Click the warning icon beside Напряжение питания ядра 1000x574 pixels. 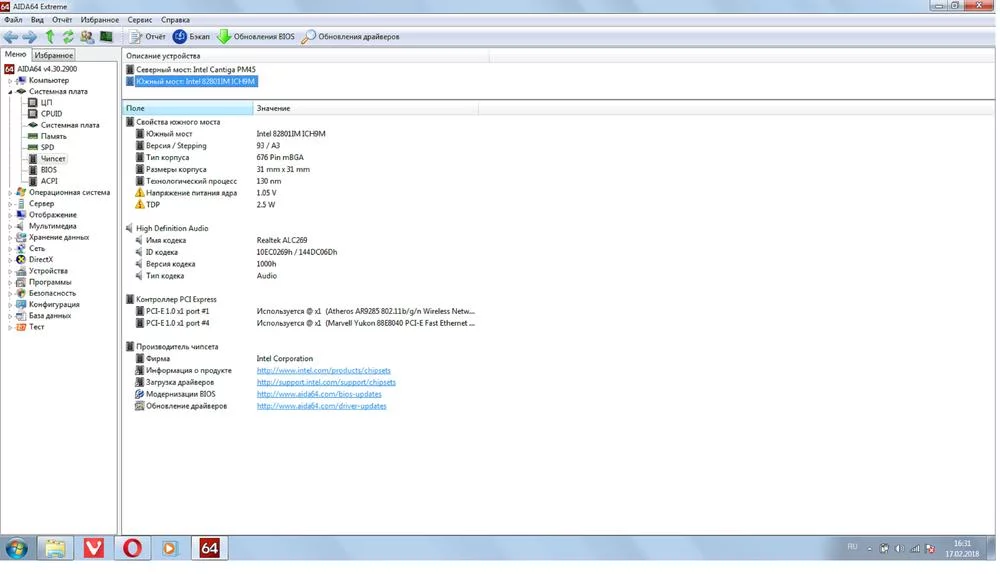pos(140,193)
